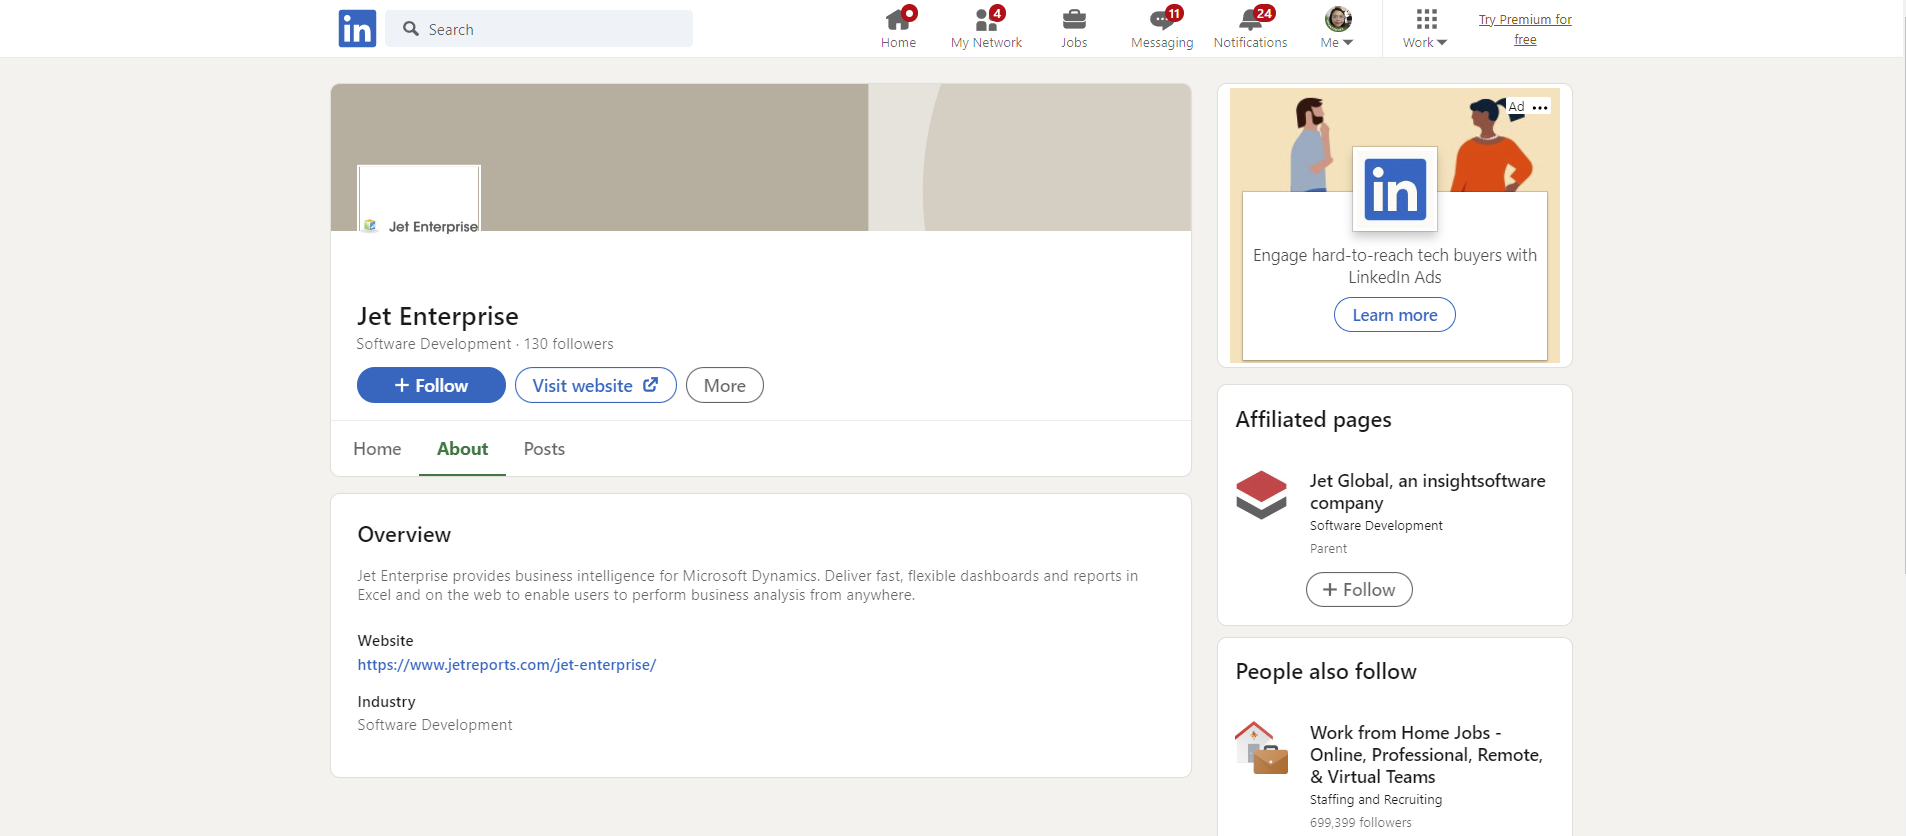Open the Home feed icon in the navigation bar

[x=899, y=19]
